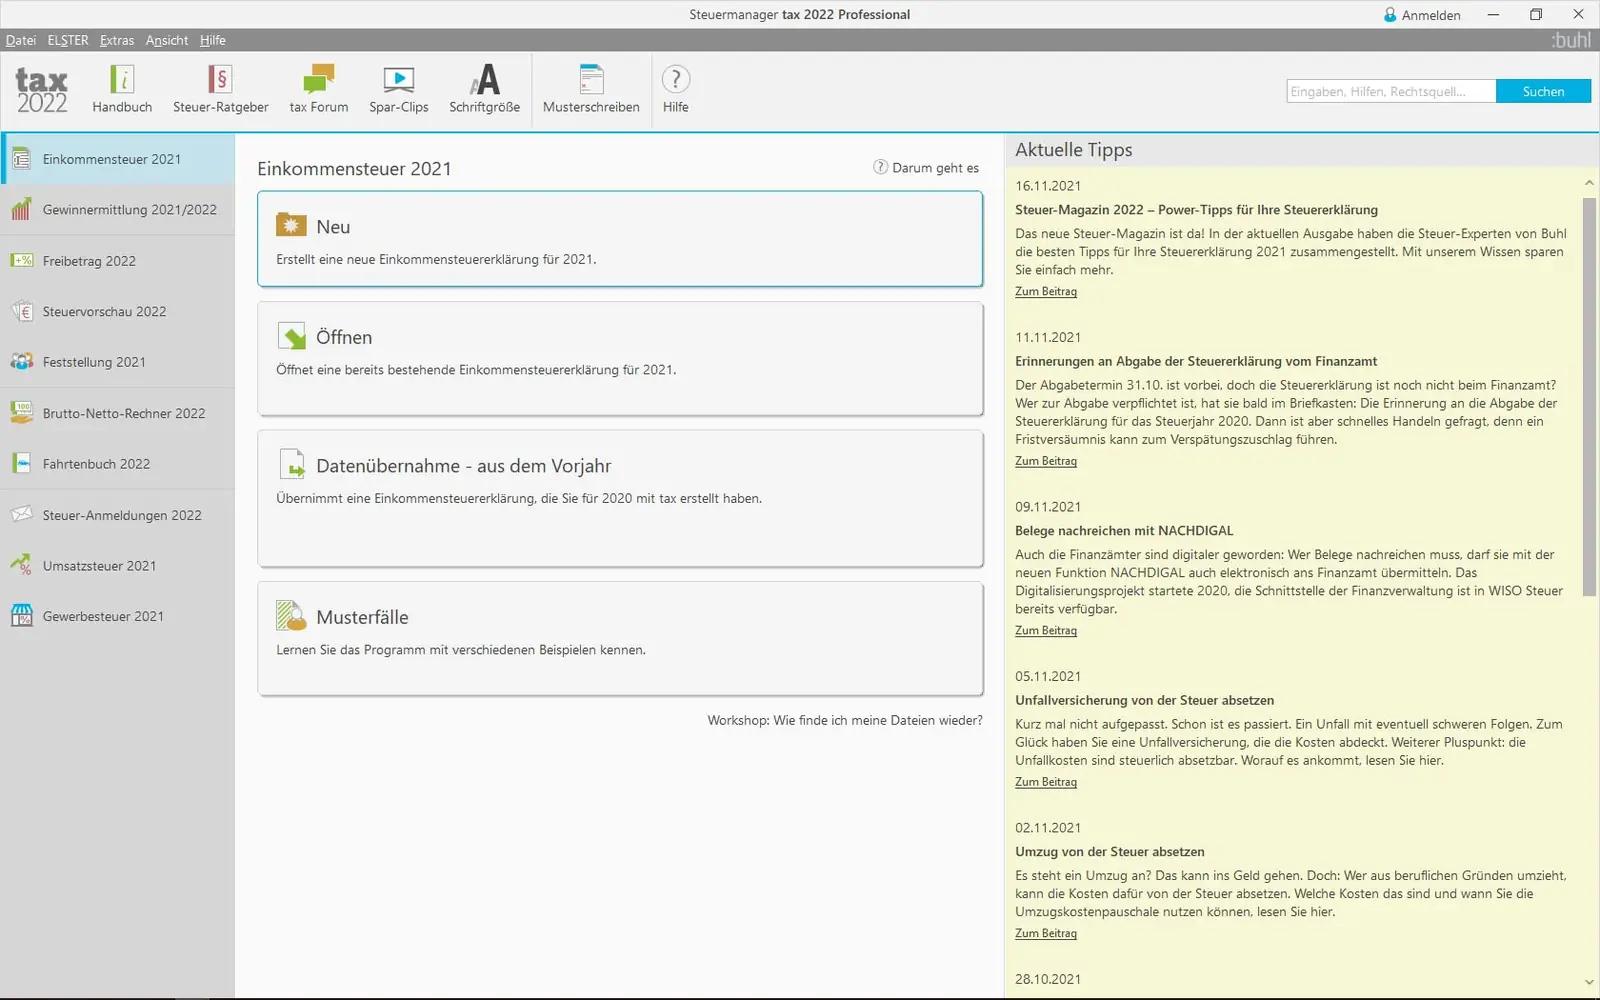The image size is (1600, 1000).
Task: Open the ELSTER menu
Action: [x=68, y=40]
